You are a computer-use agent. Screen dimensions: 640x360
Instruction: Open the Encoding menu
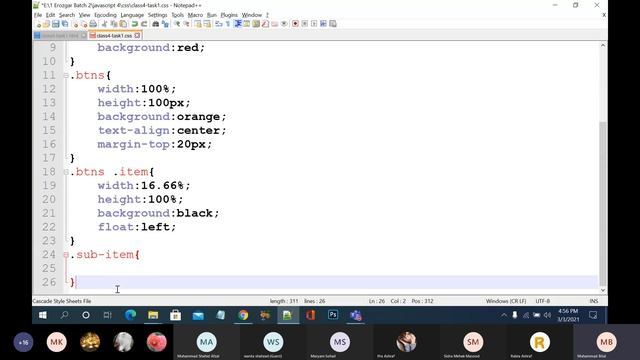pyautogui.click(x=105, y=15)
